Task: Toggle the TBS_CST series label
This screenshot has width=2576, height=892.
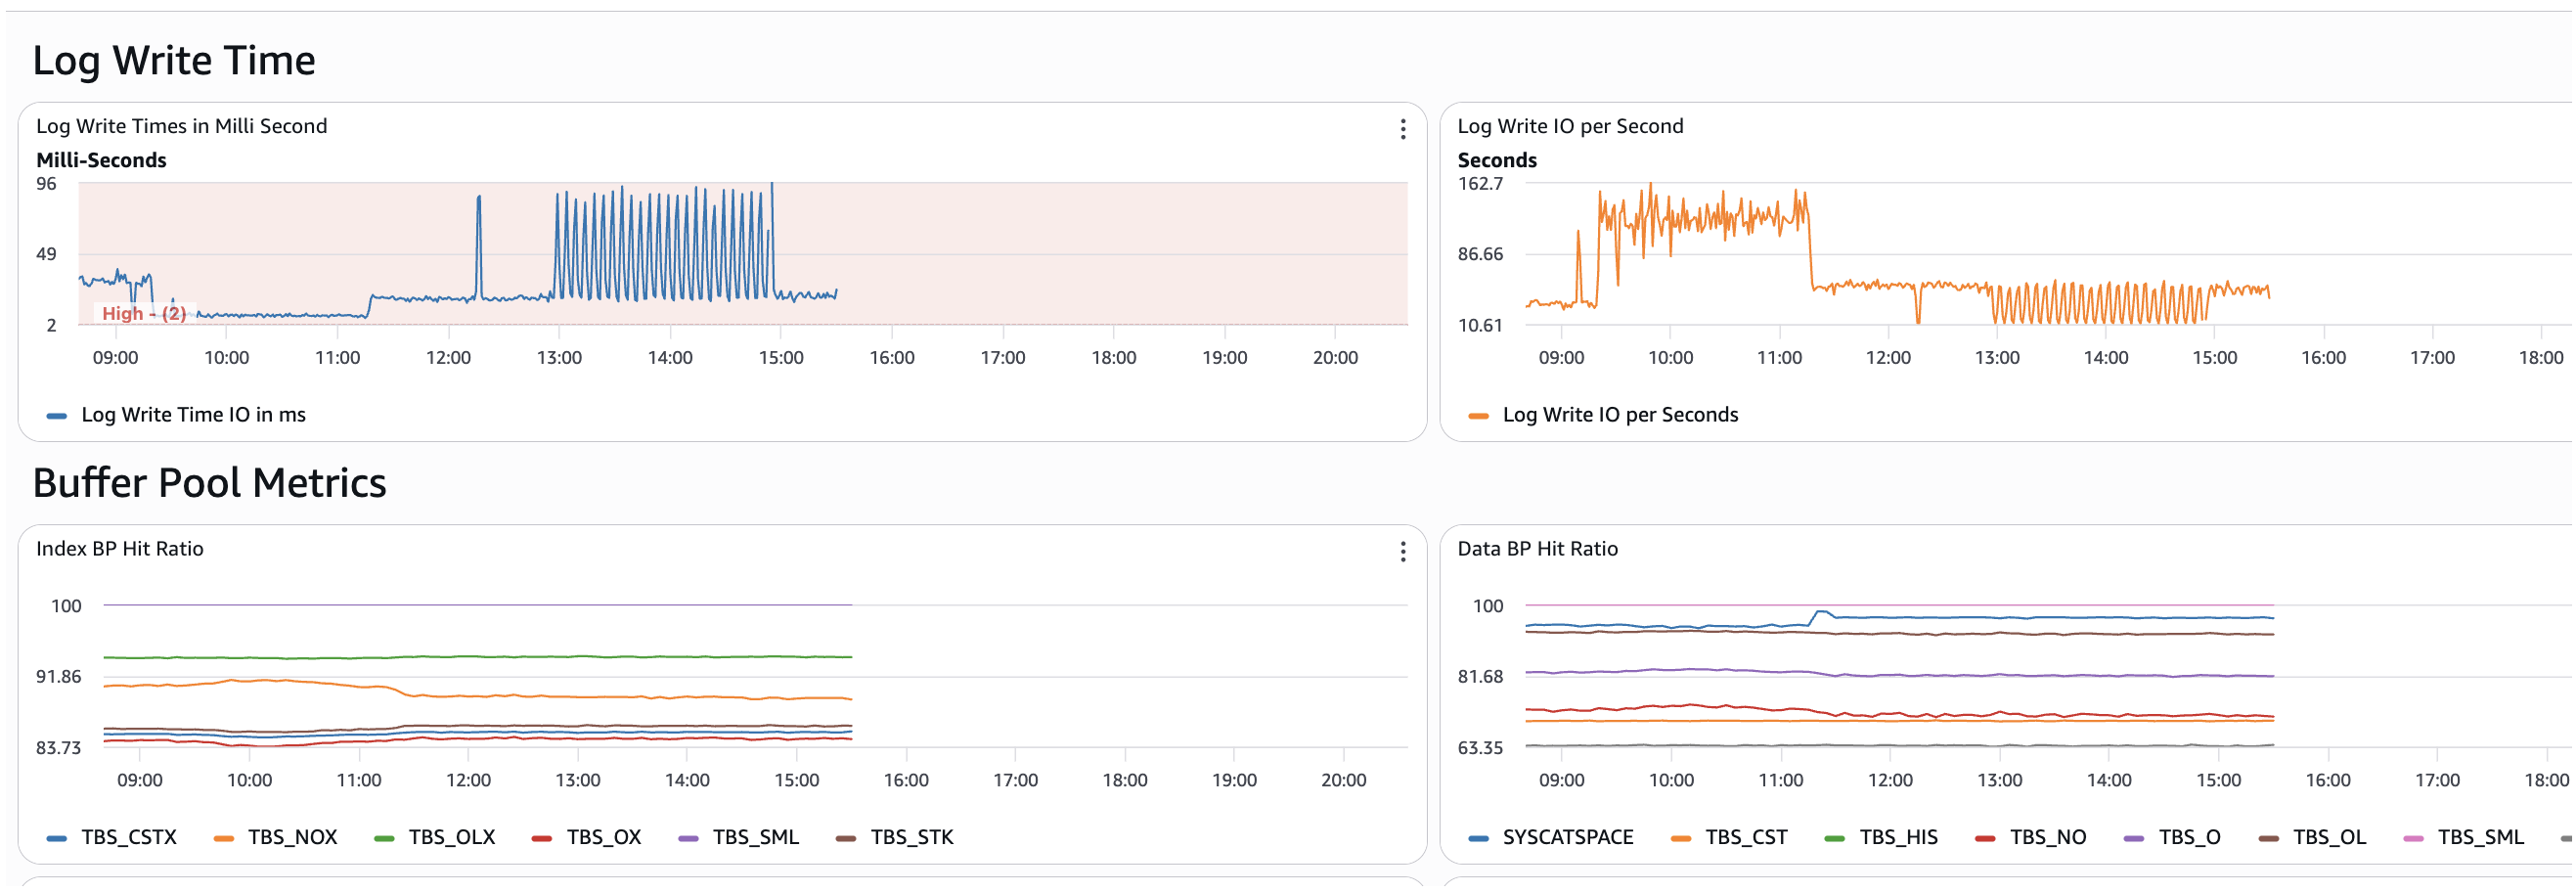Action: pyautogui.click(x=1746, y=837)
